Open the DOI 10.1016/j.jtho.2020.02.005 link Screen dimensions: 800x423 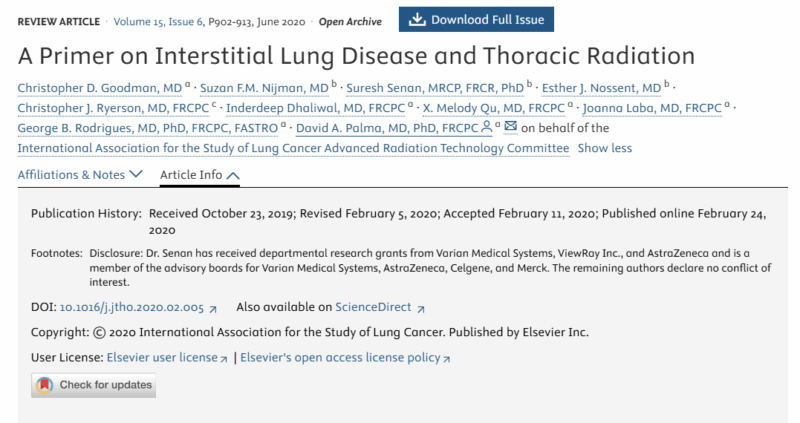click(x=132, y=307)
